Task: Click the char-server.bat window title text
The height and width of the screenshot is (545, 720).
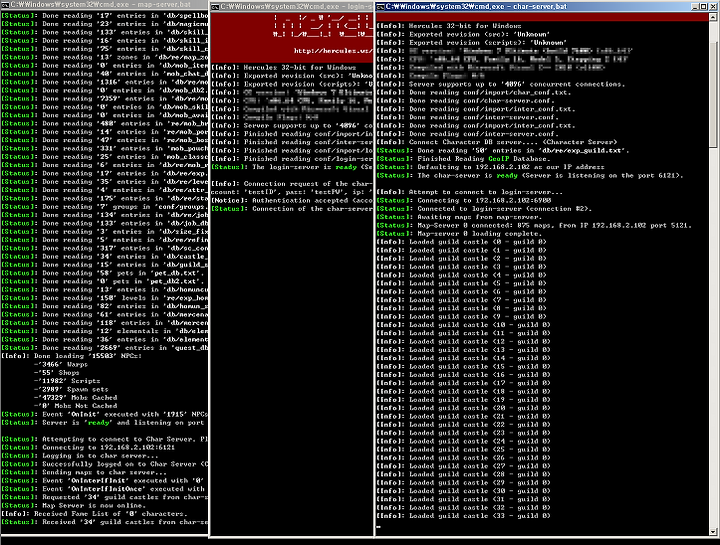Action: pyautogui.click(x=476, y=6)
